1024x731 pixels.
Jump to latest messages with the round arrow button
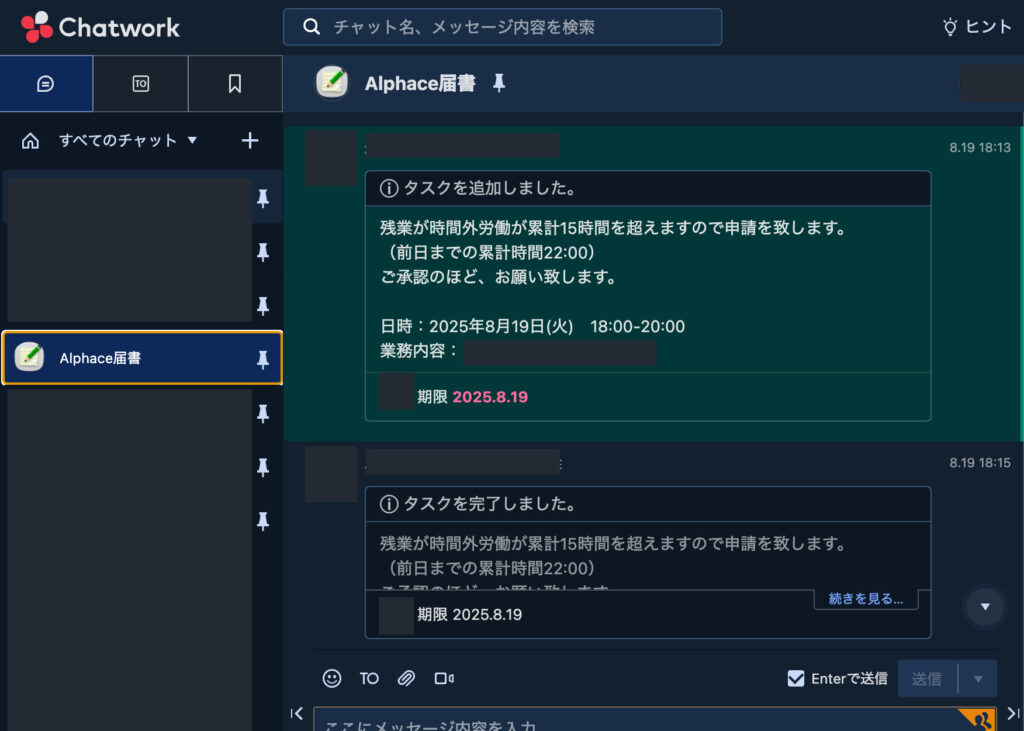click(985, 607)
